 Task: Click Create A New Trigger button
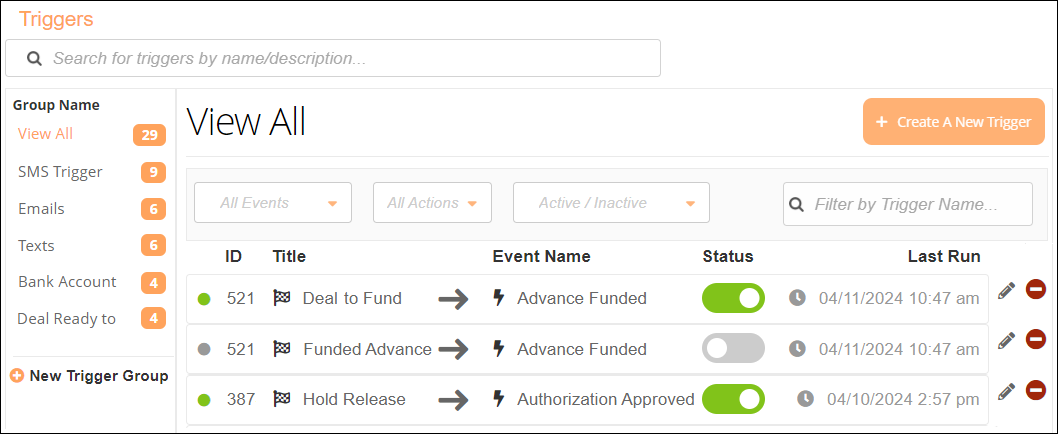953,122
